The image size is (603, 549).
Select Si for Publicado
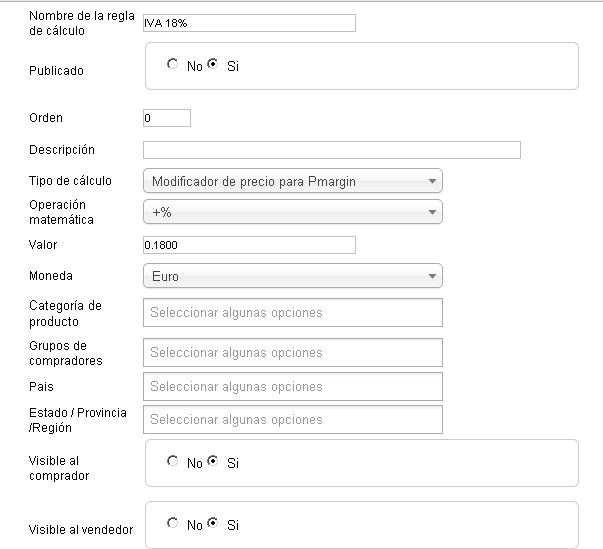pos(213,64)
